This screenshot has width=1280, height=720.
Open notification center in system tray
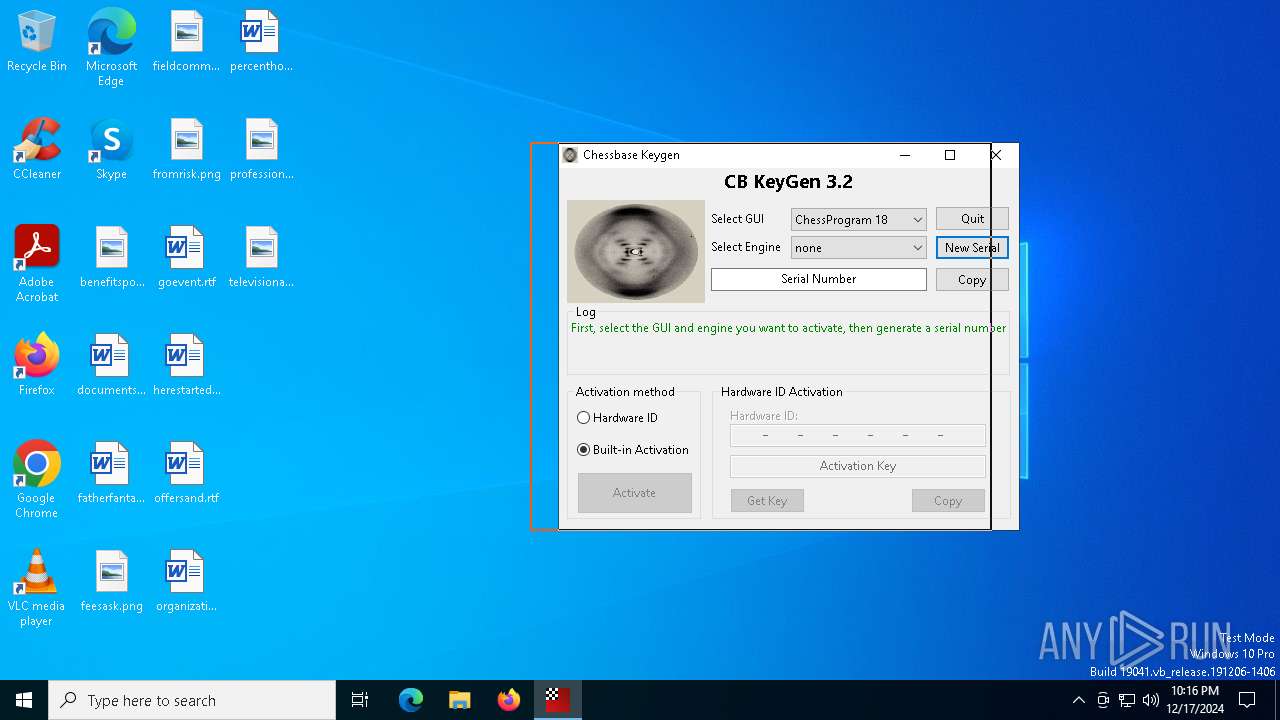point(1247,700)
